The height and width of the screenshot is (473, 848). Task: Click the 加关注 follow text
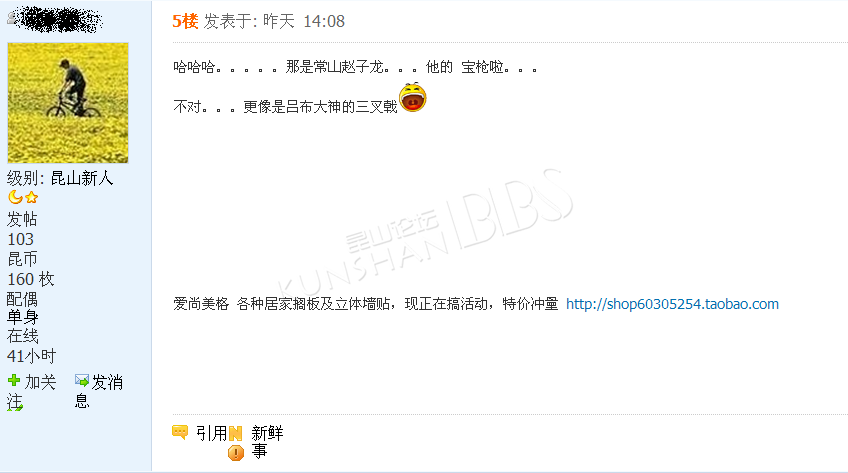point(32,392)
